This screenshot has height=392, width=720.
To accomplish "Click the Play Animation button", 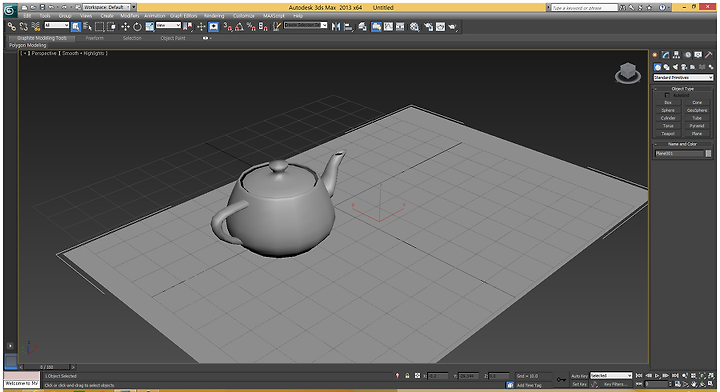I will [x=658, y=375].
